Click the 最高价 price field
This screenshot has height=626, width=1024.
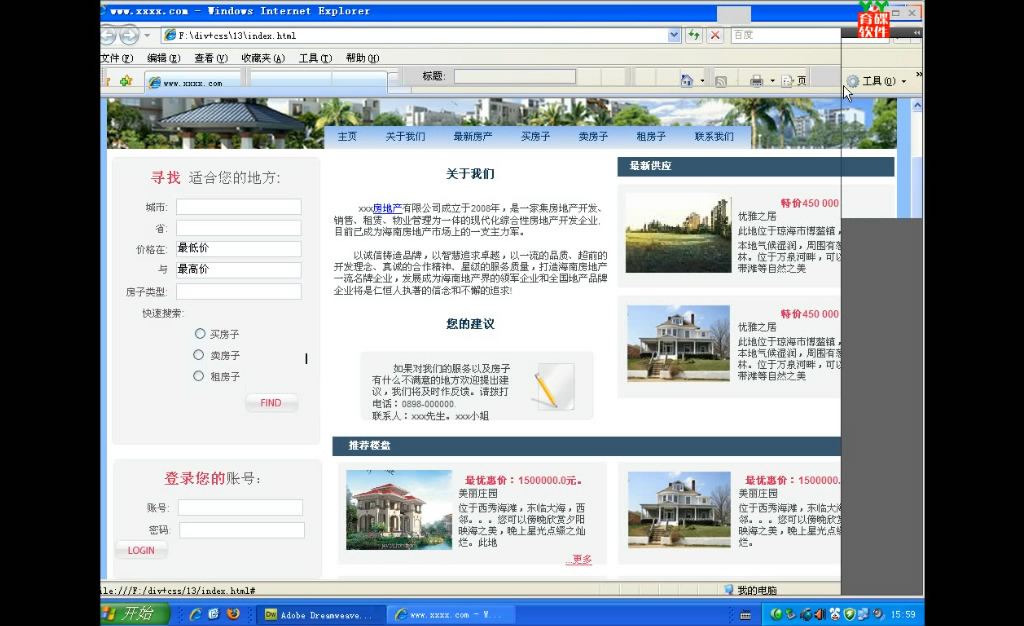[x=238, y=270]
